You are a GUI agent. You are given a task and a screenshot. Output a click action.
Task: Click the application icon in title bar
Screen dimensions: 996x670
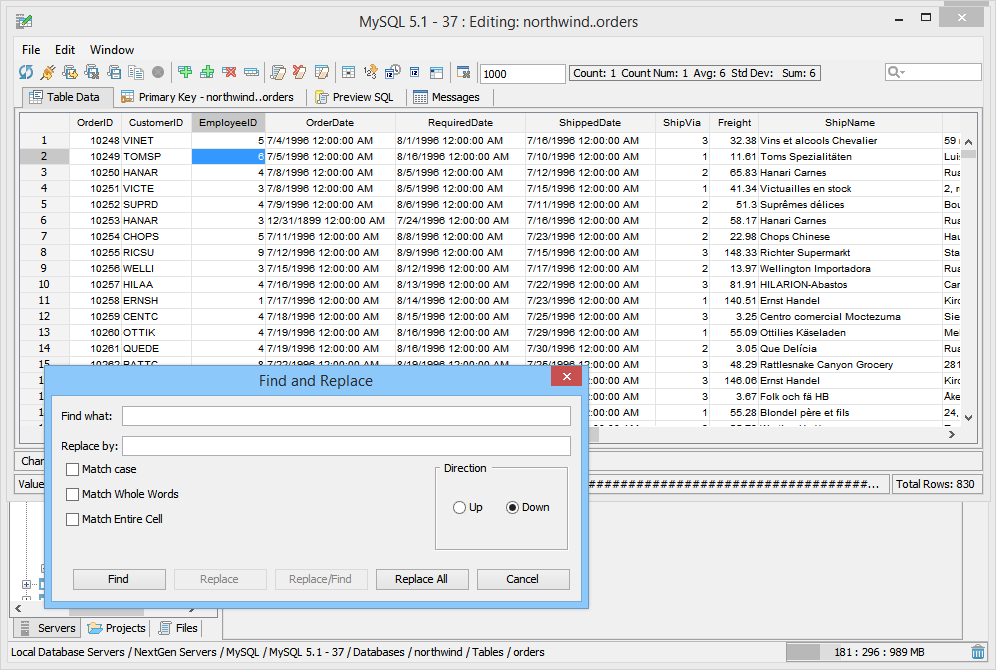[24, 22]
